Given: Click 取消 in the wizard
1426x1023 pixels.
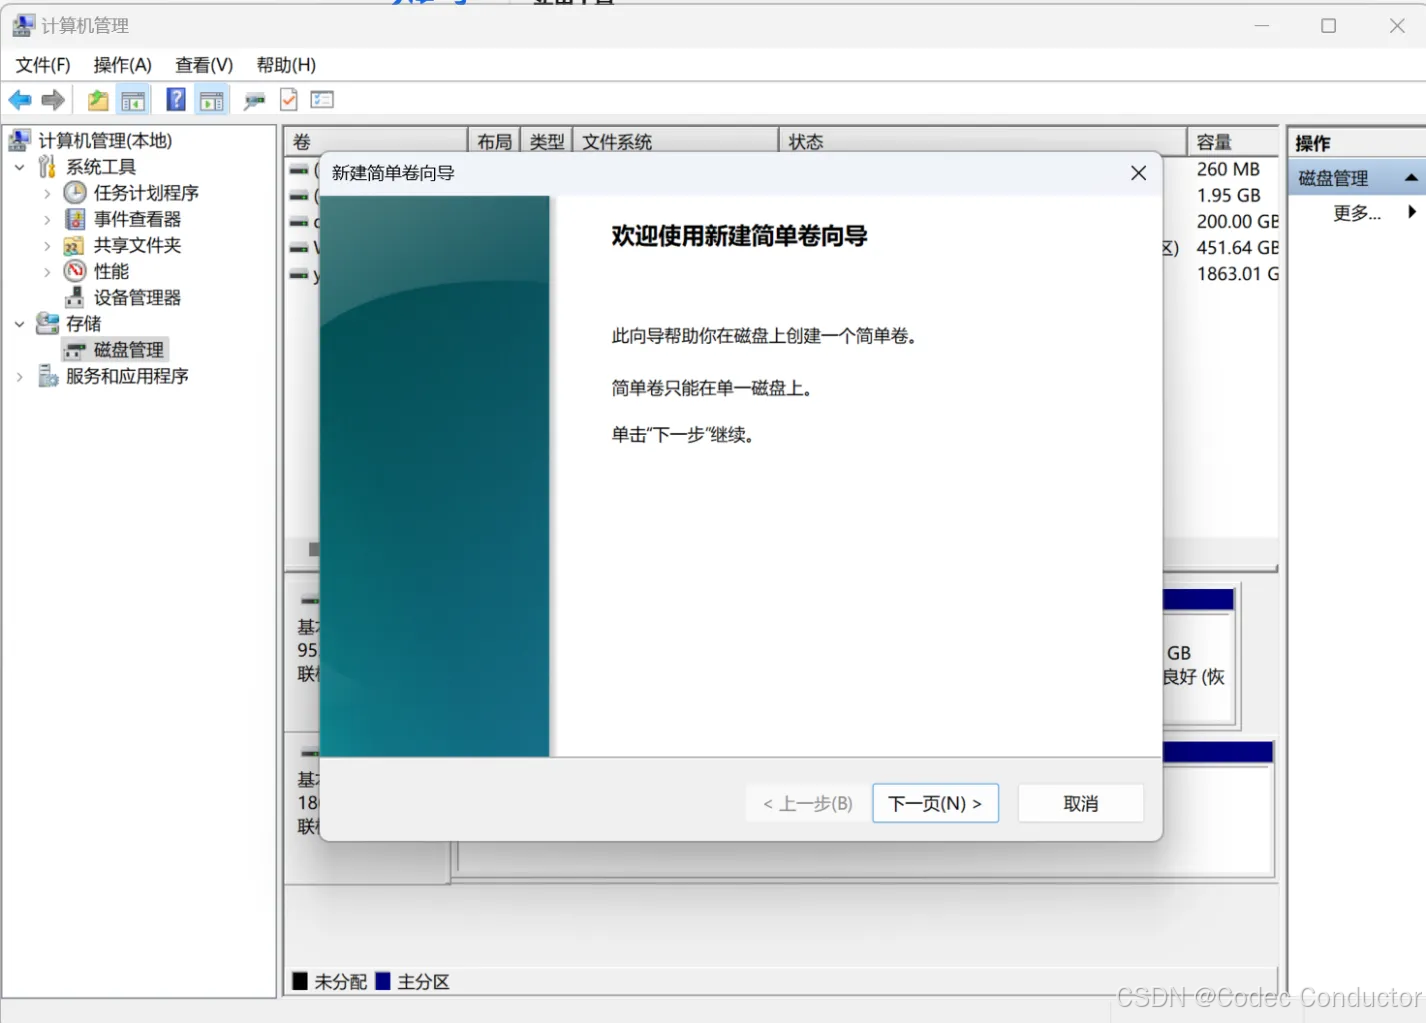Looking at the screenshot, I should click(1080, 803).
